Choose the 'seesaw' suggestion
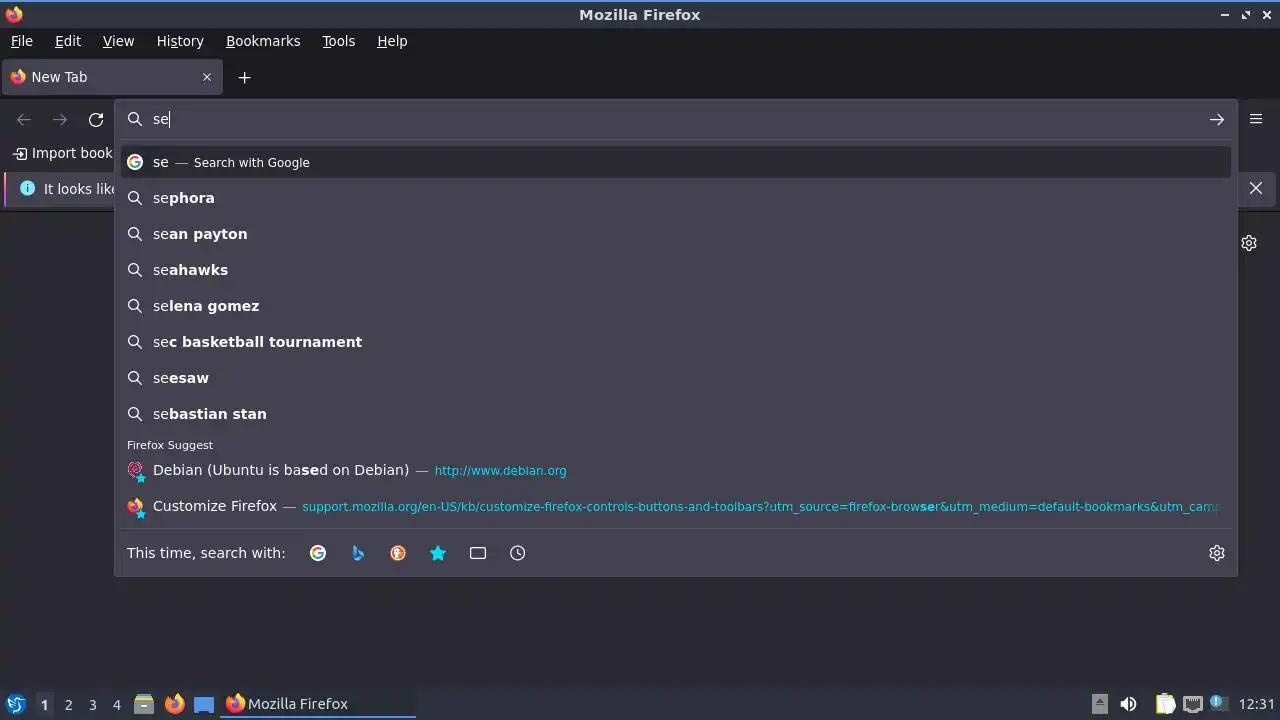This screenshot has height=720, width=1280. pyautogui.click(x=676, y=378)
